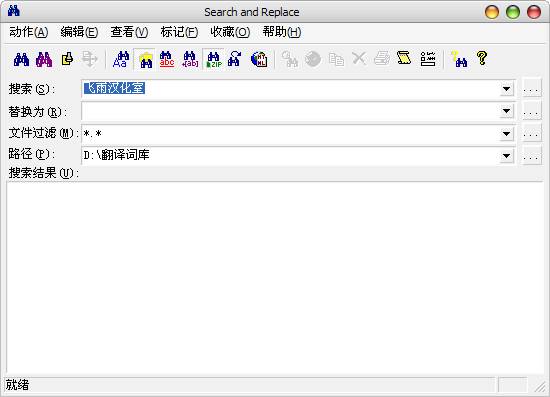Expand the 文件过滤(M) dropdown arrow
This screenshot has width=550, height=397.
tap(506, 134)
